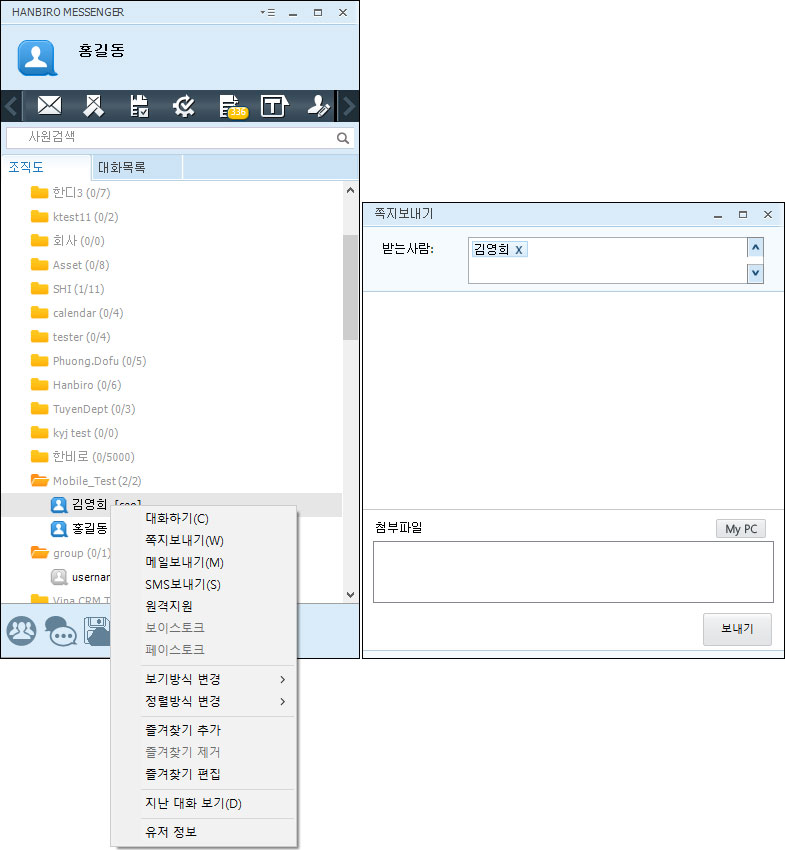
Task: Open the messenger title bar menu dropdown
Action: tap(266, 13)
